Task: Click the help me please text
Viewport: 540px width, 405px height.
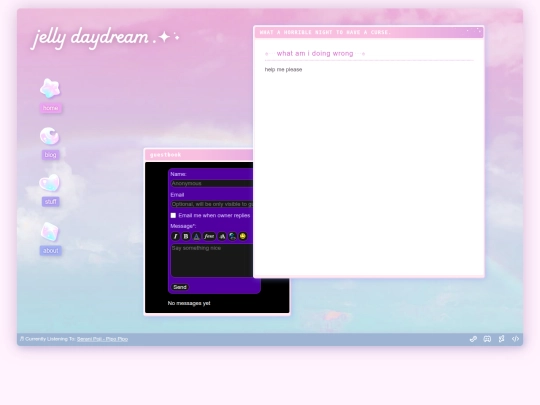Action: [x=283, y=70]
